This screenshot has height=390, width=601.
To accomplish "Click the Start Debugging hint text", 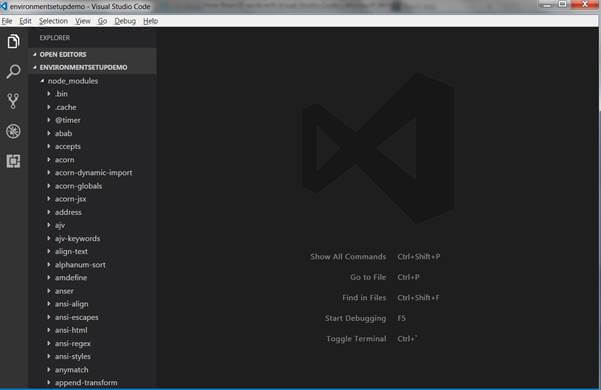I will click(x=355, y=318).
